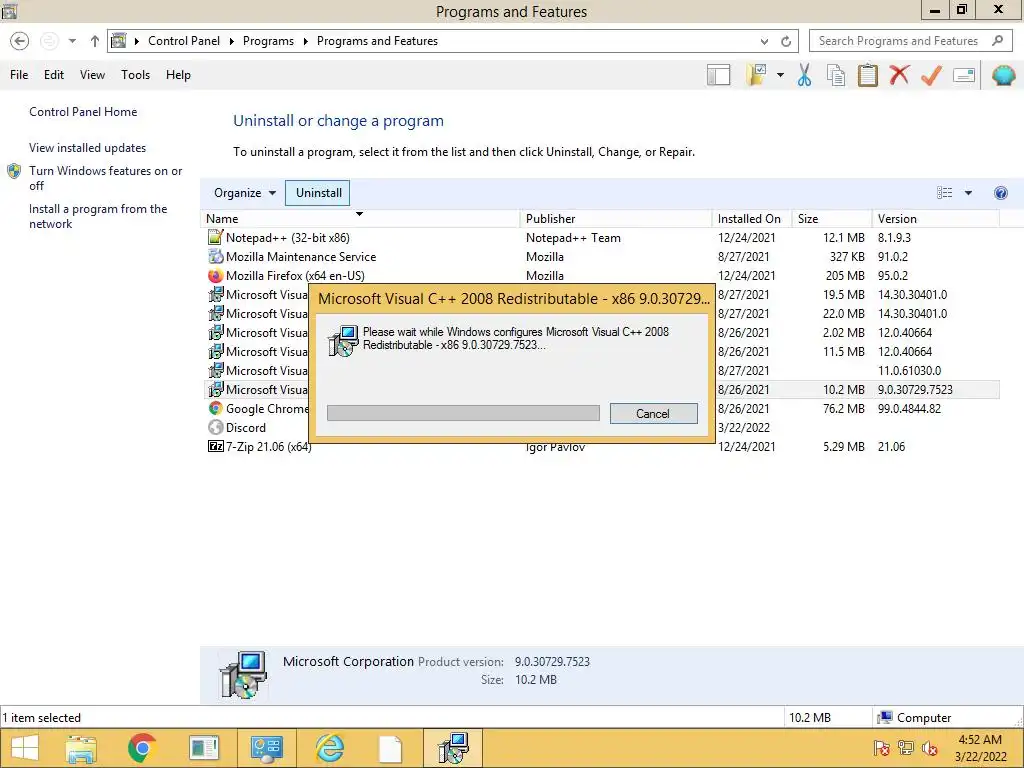This screenshot has width=1024, height=768.
Task: Expand the folder options toolbar arrow
Action: click(780, 75)
